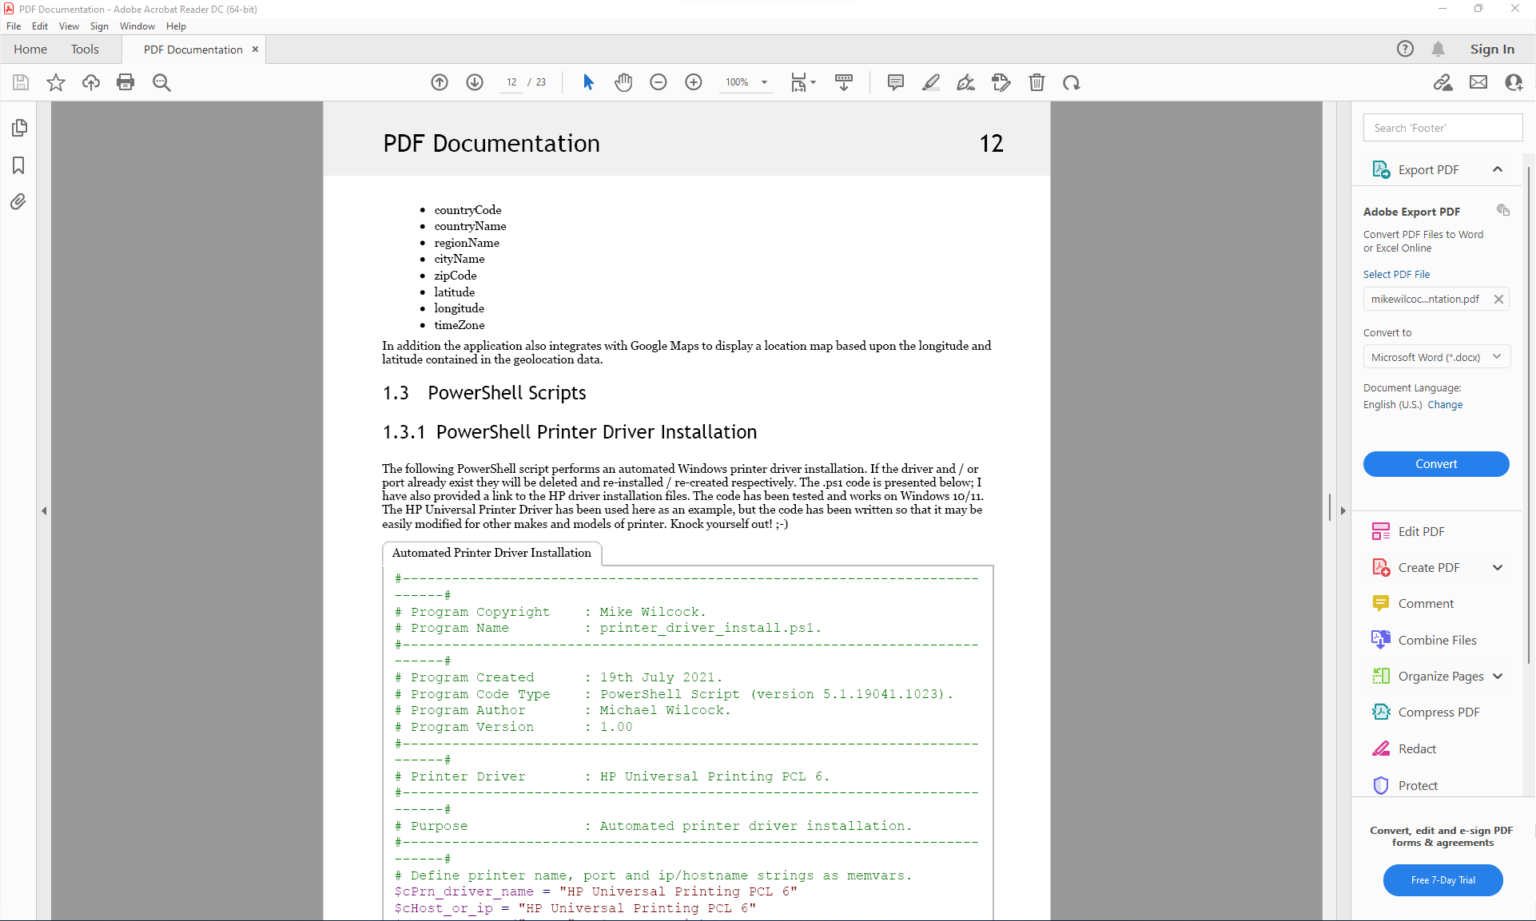
Task: Open the Convert to format dropdown
Action: (1436, 356)
